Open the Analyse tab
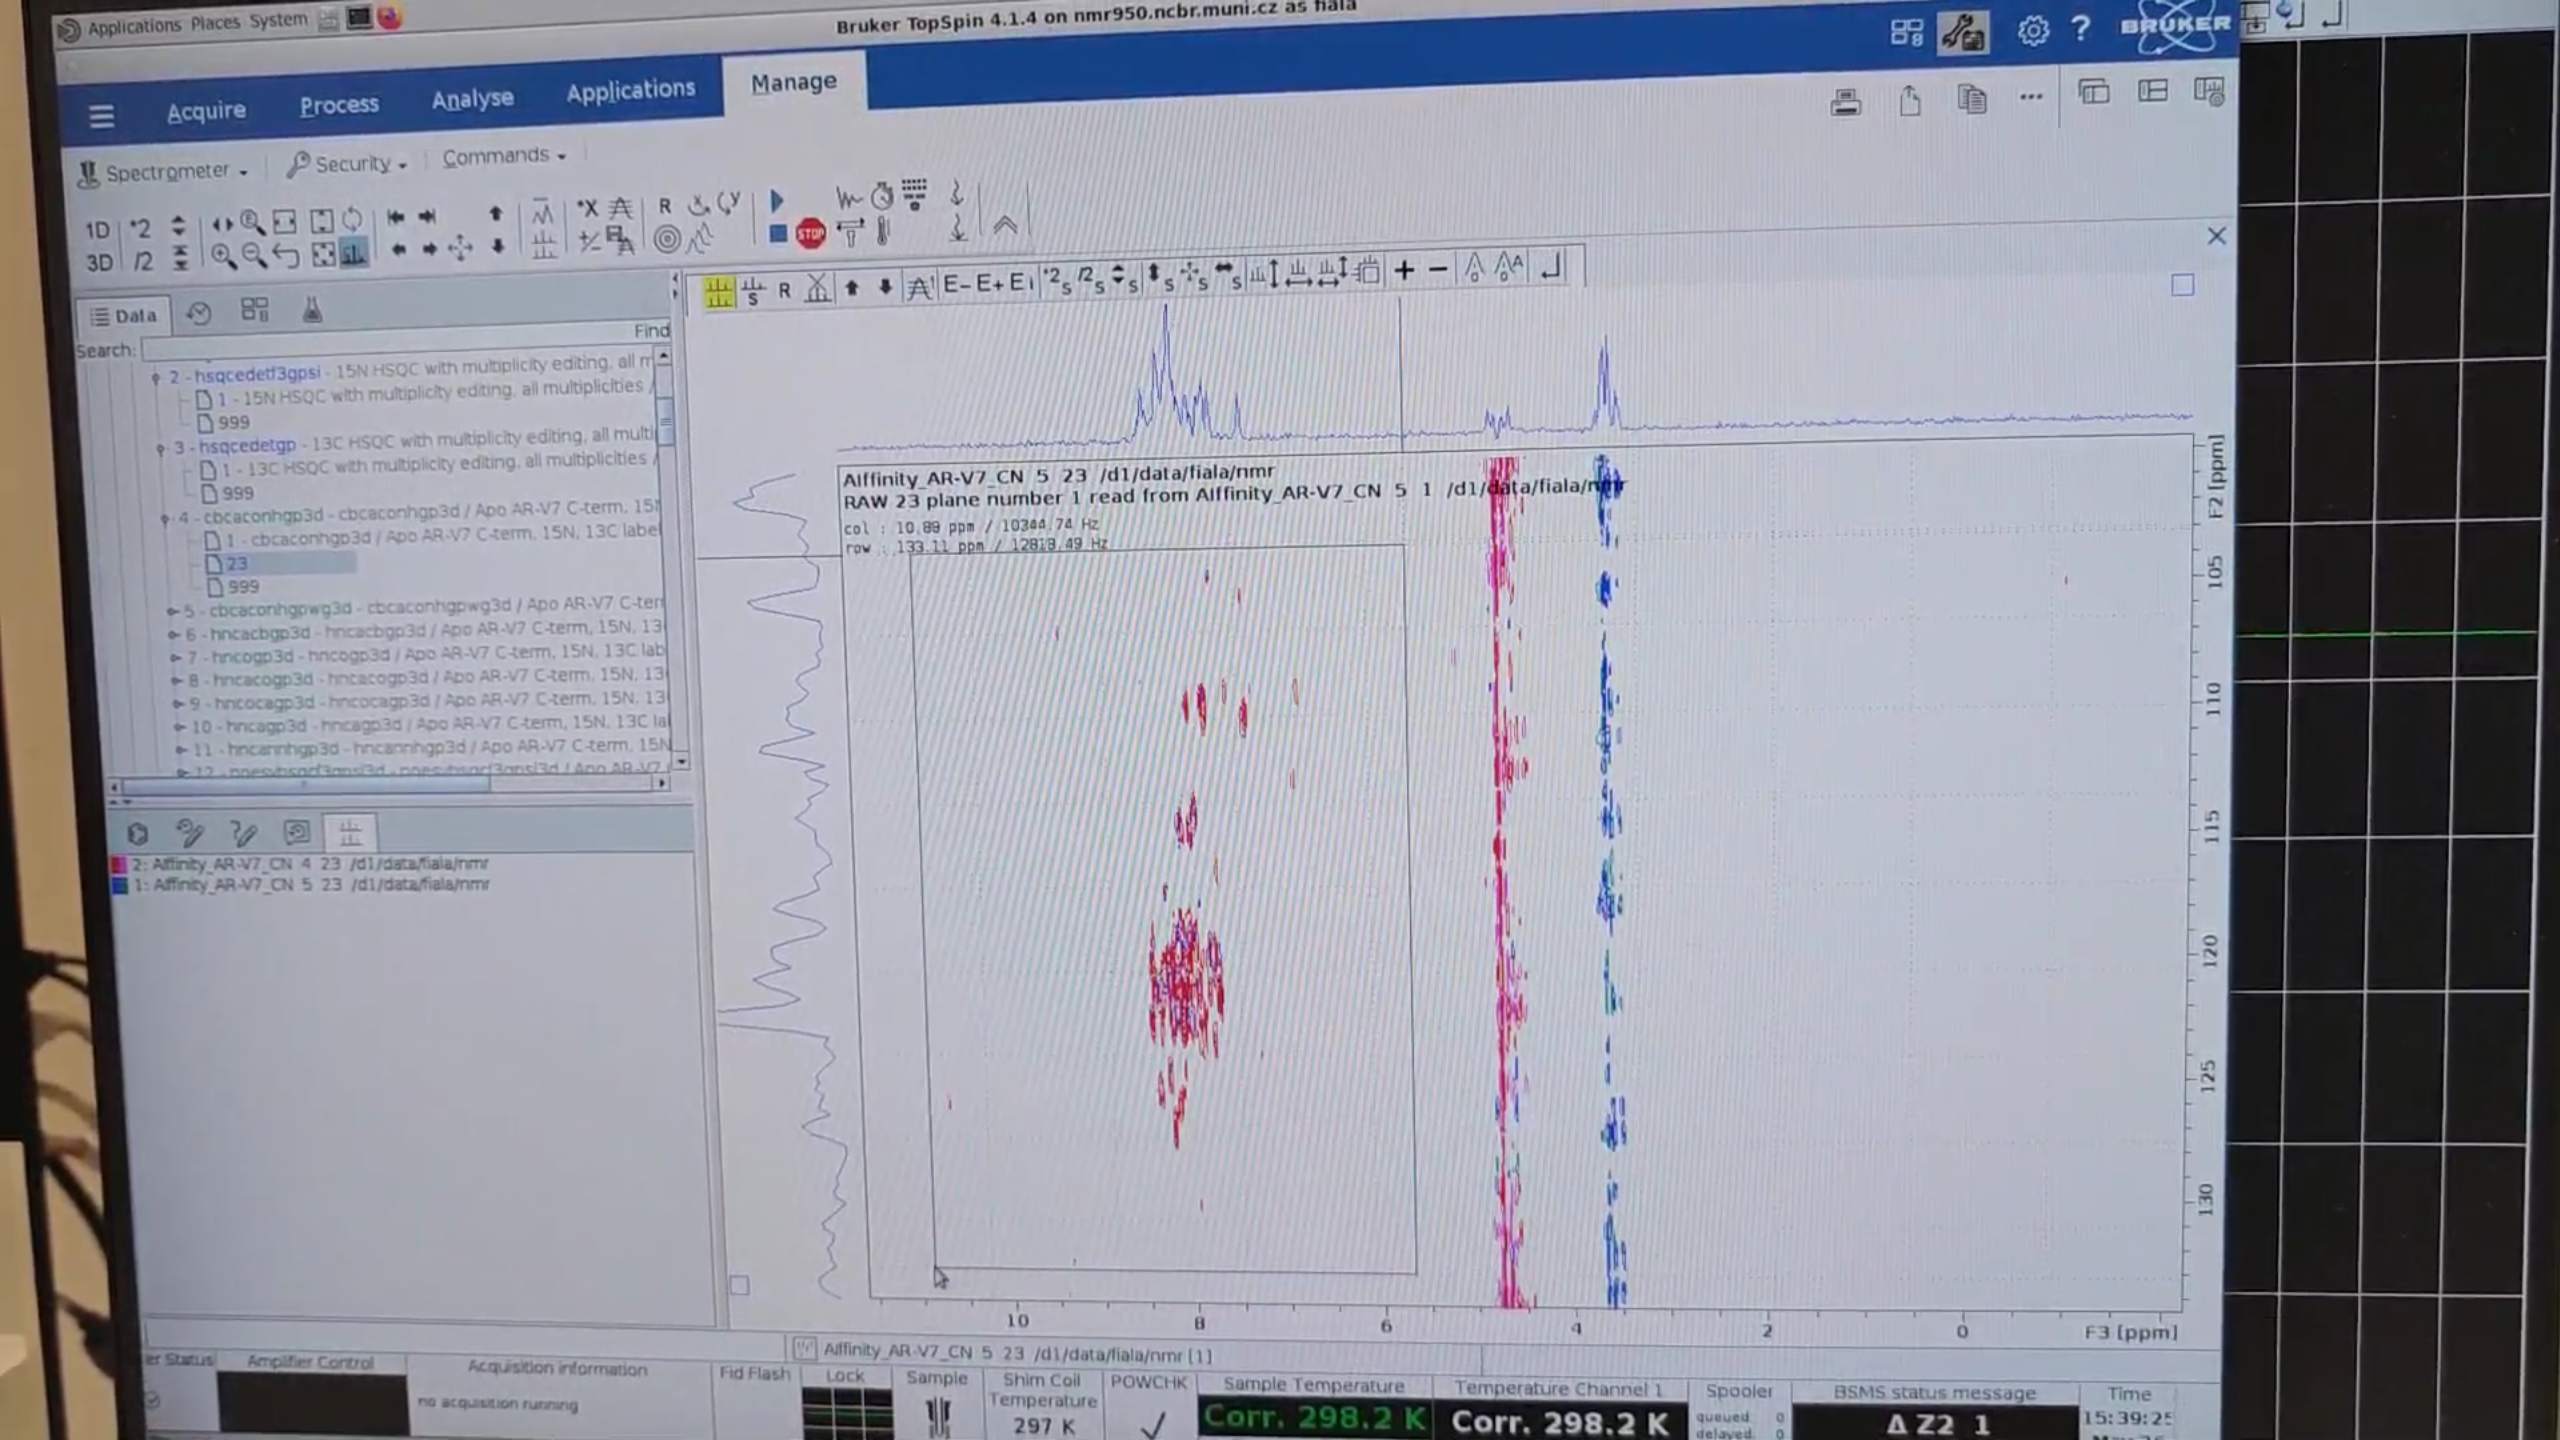 pyautogui.click(x=472, y=99)
